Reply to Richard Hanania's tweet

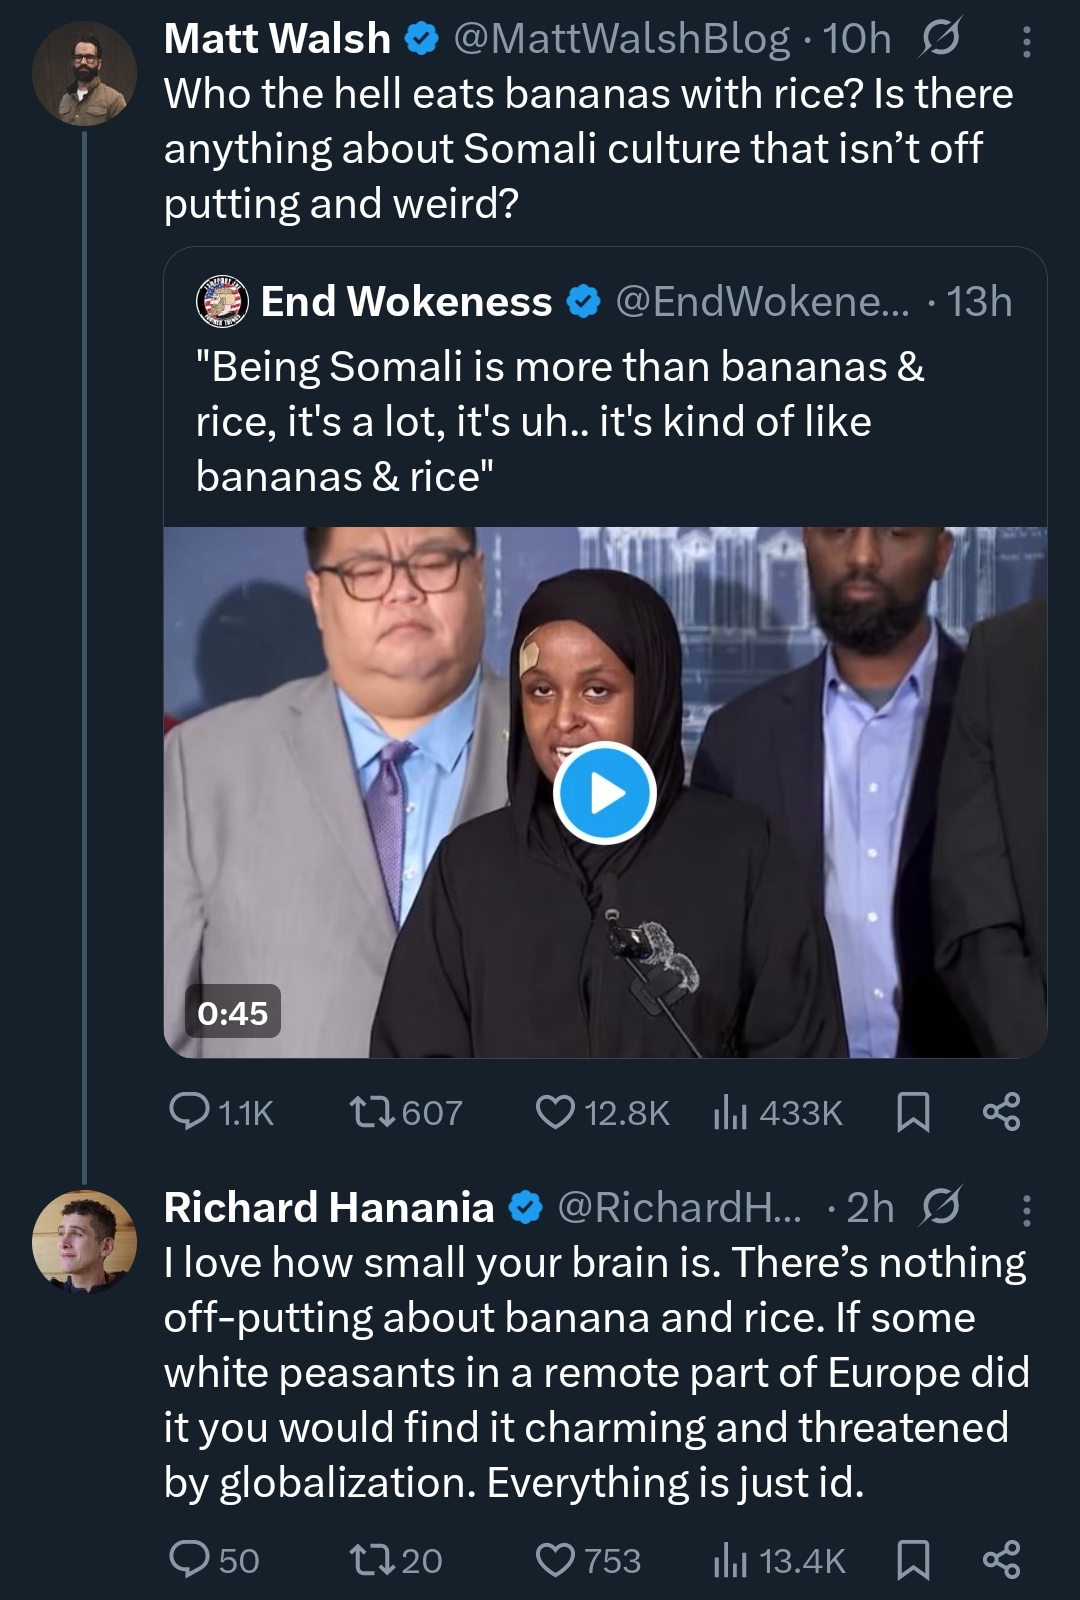click(x=190, y=1560)
